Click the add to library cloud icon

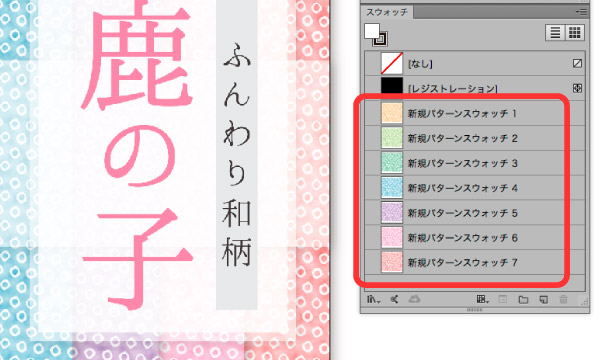point(414,300)
